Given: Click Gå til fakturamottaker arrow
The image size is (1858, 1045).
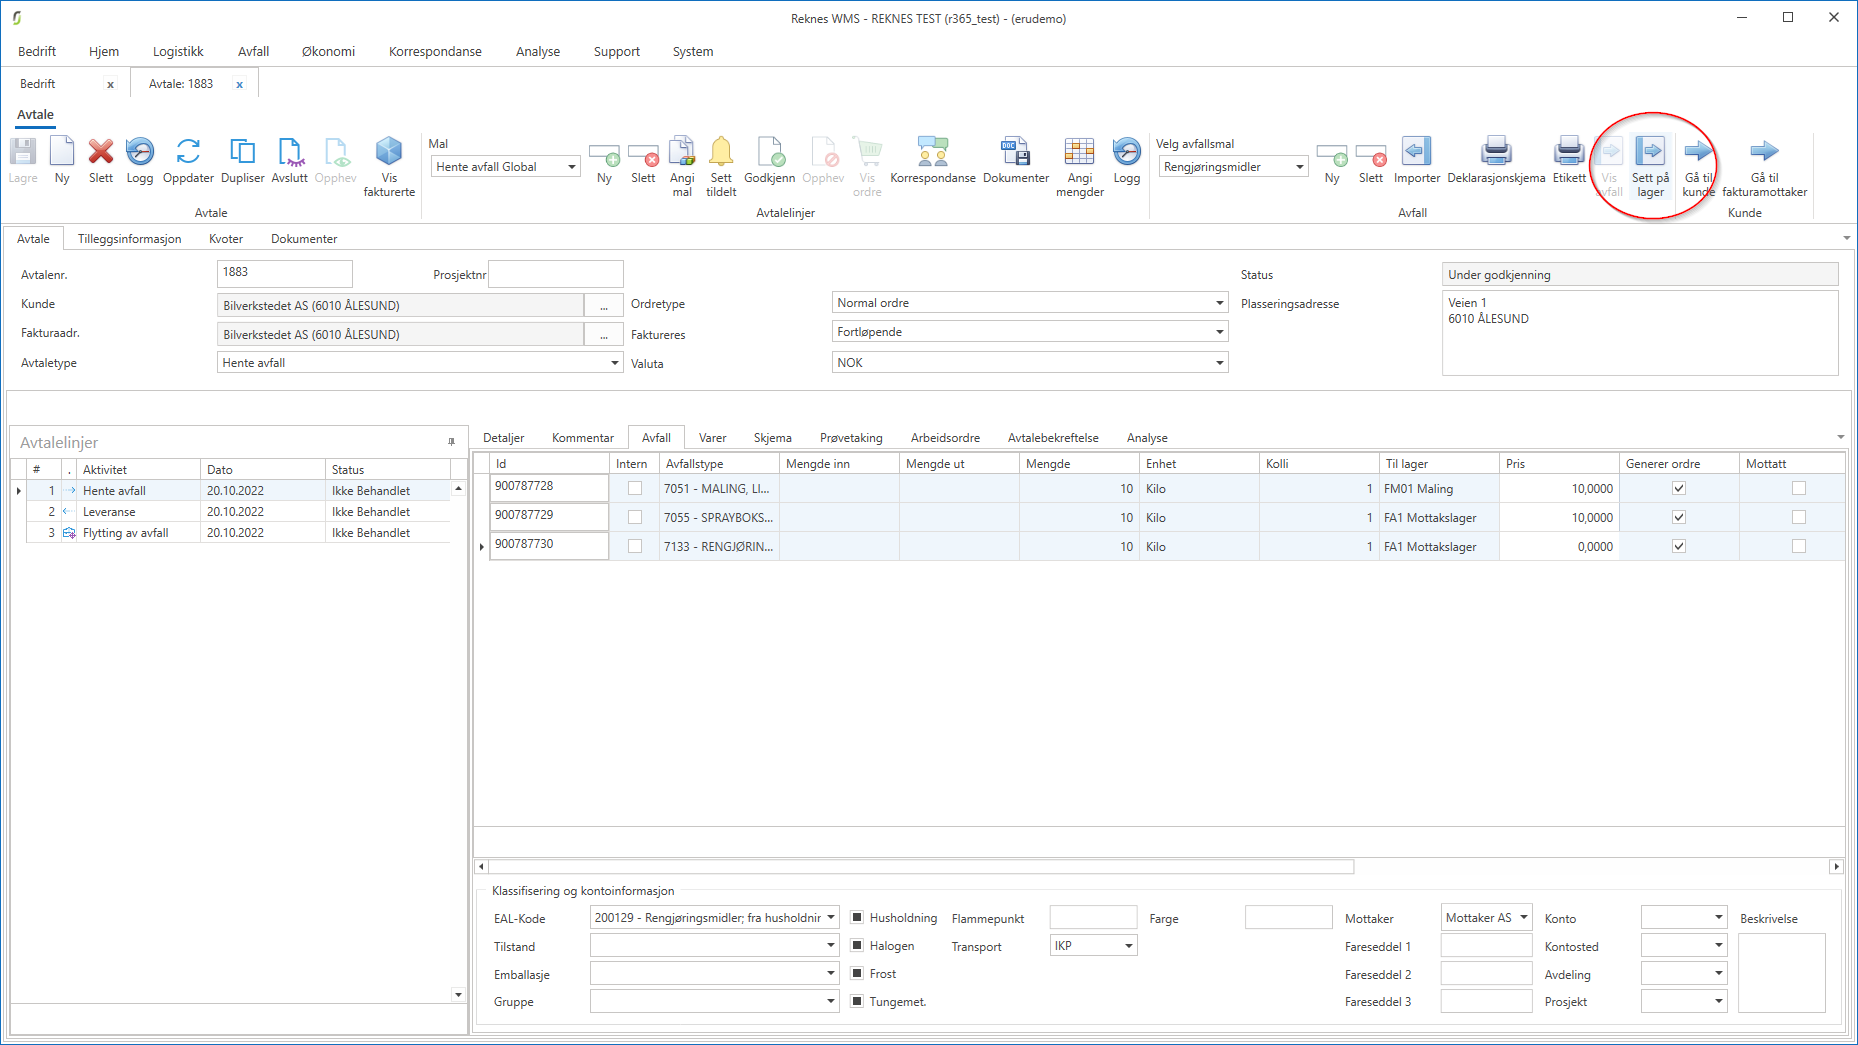Looking at the screenshot, I should pyautogui.click(x=1765, y=167).
